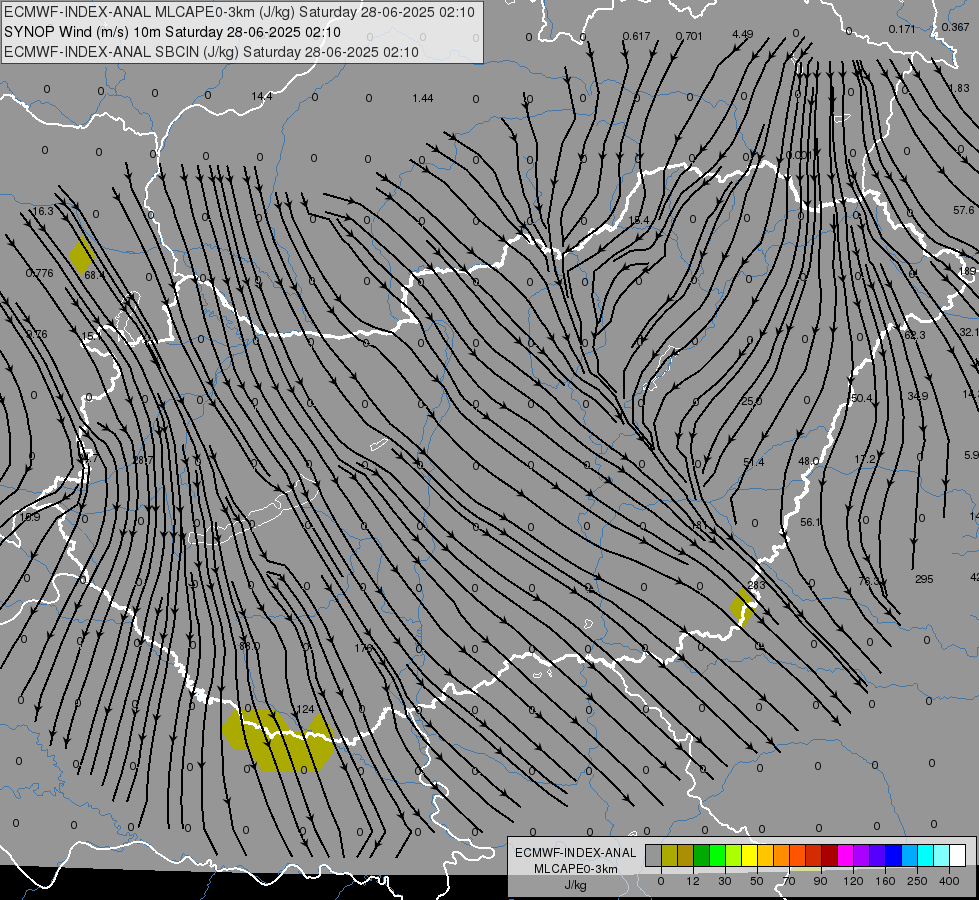This screenshot has width=979, height=900.
Task: Click the map value 124
Action: click(305, 709)
